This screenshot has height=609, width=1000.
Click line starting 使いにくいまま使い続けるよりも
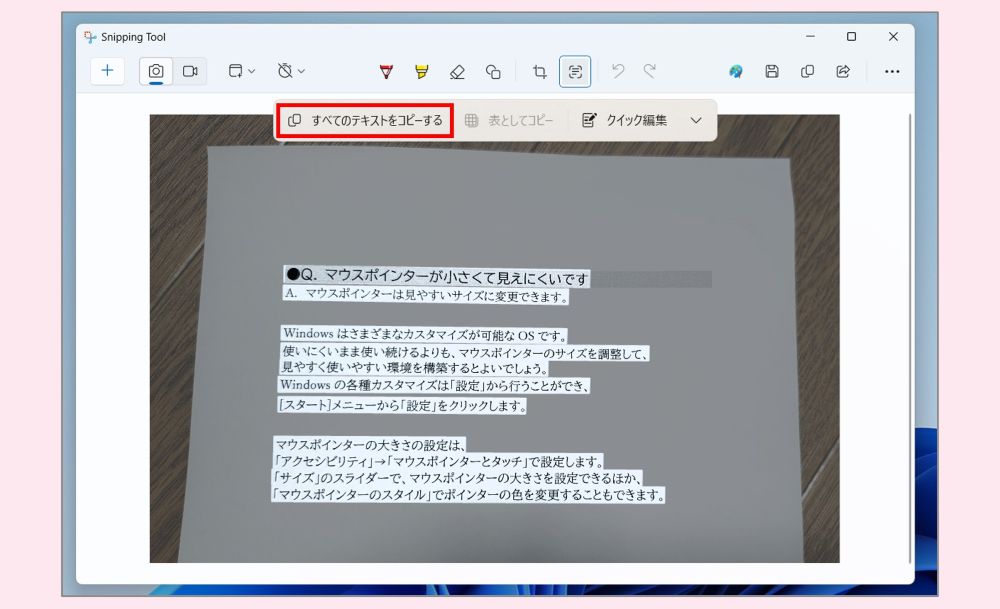pyautogui.click(x=465, y=352)
